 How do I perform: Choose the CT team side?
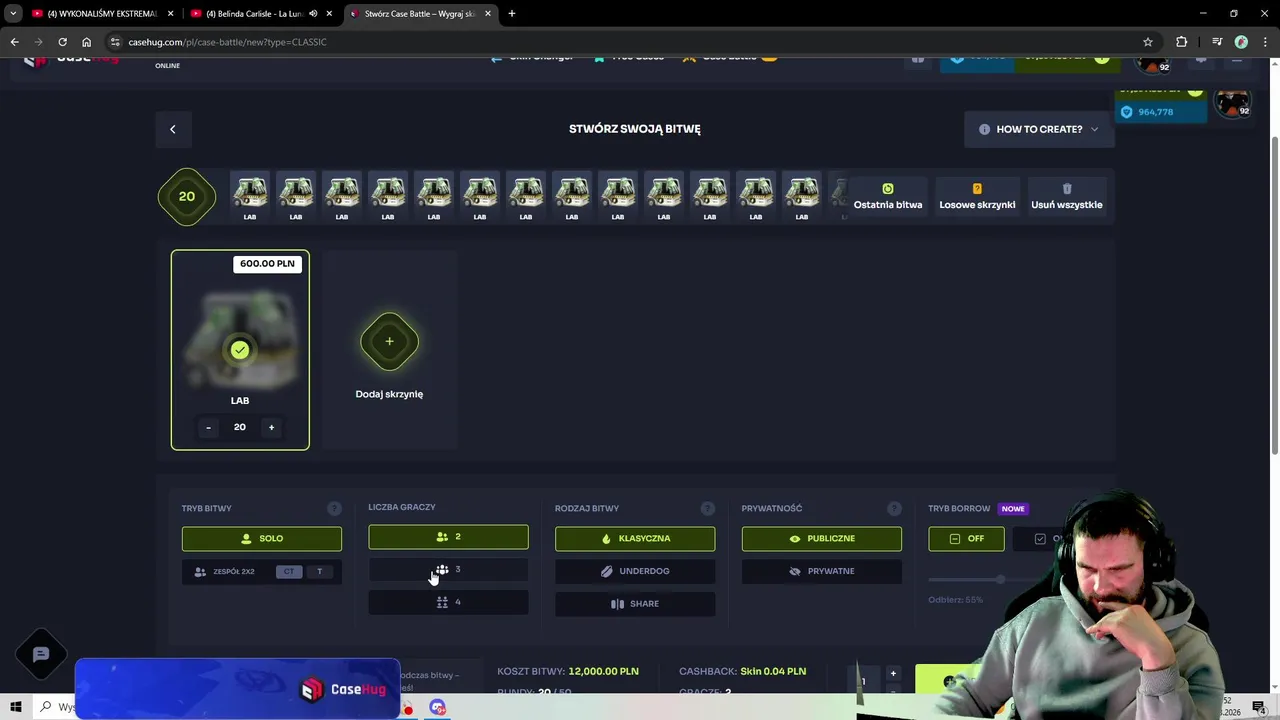click(x=289, y=572)
